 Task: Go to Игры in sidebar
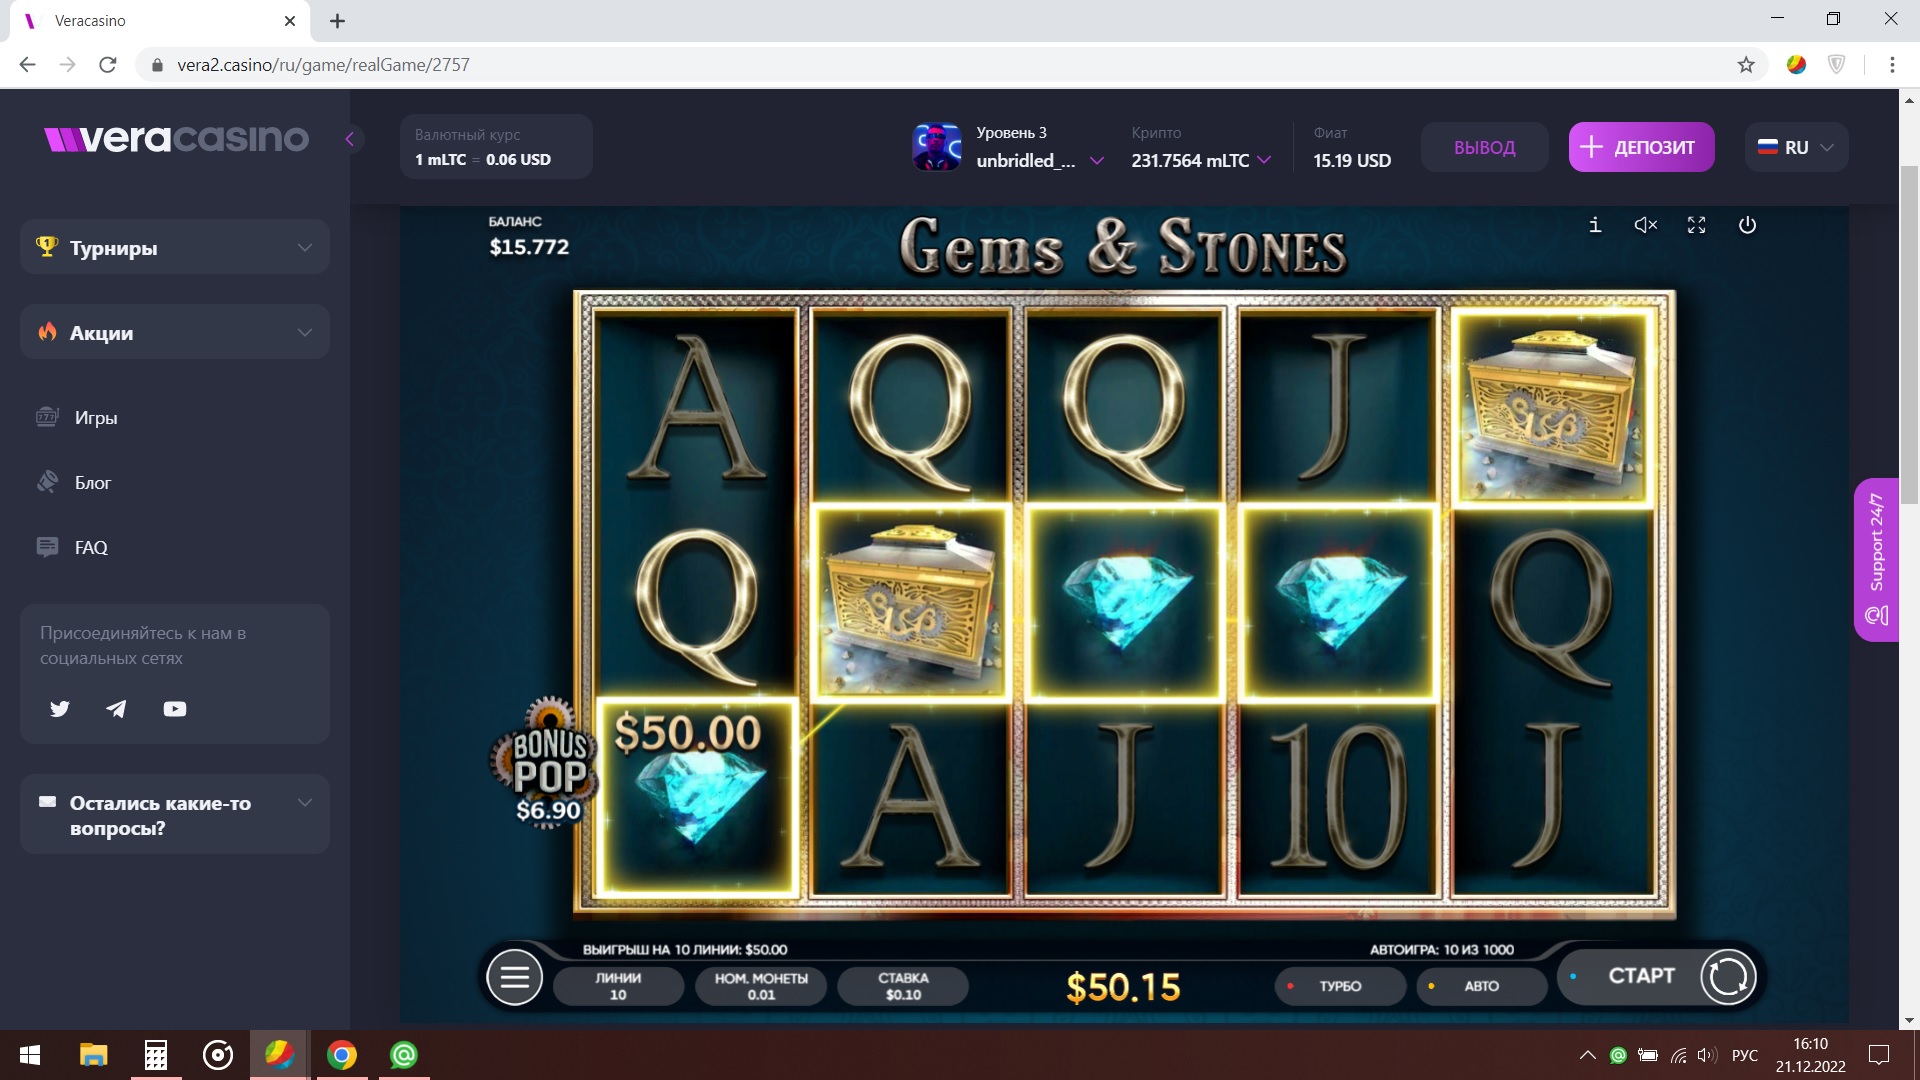pos(96,417)
